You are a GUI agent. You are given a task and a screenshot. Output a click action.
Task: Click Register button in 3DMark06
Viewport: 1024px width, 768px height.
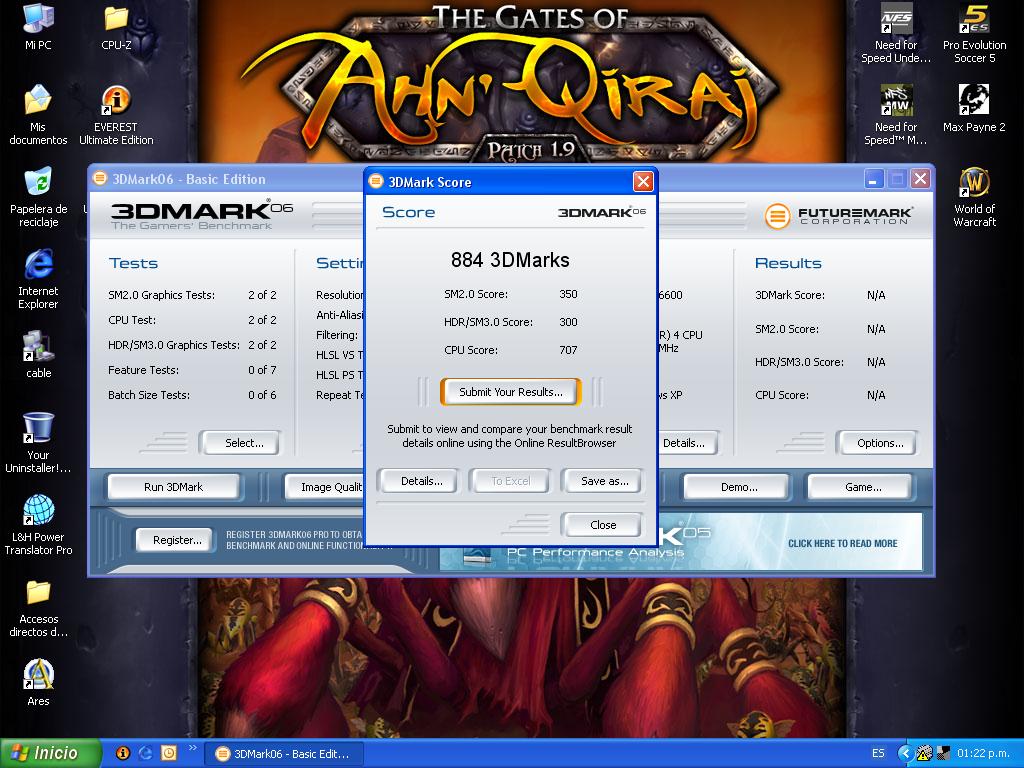tap(176, 540)
